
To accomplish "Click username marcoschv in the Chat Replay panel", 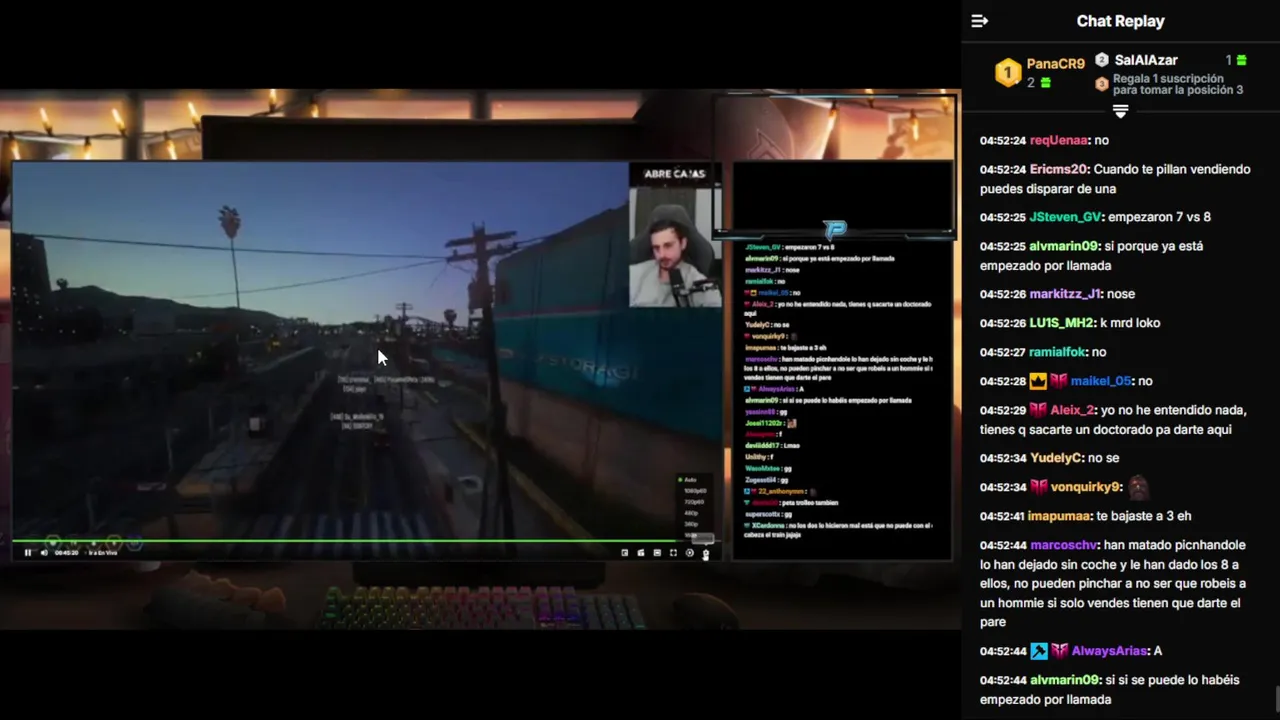I will pyautogui.click(x=1064, y=545).
